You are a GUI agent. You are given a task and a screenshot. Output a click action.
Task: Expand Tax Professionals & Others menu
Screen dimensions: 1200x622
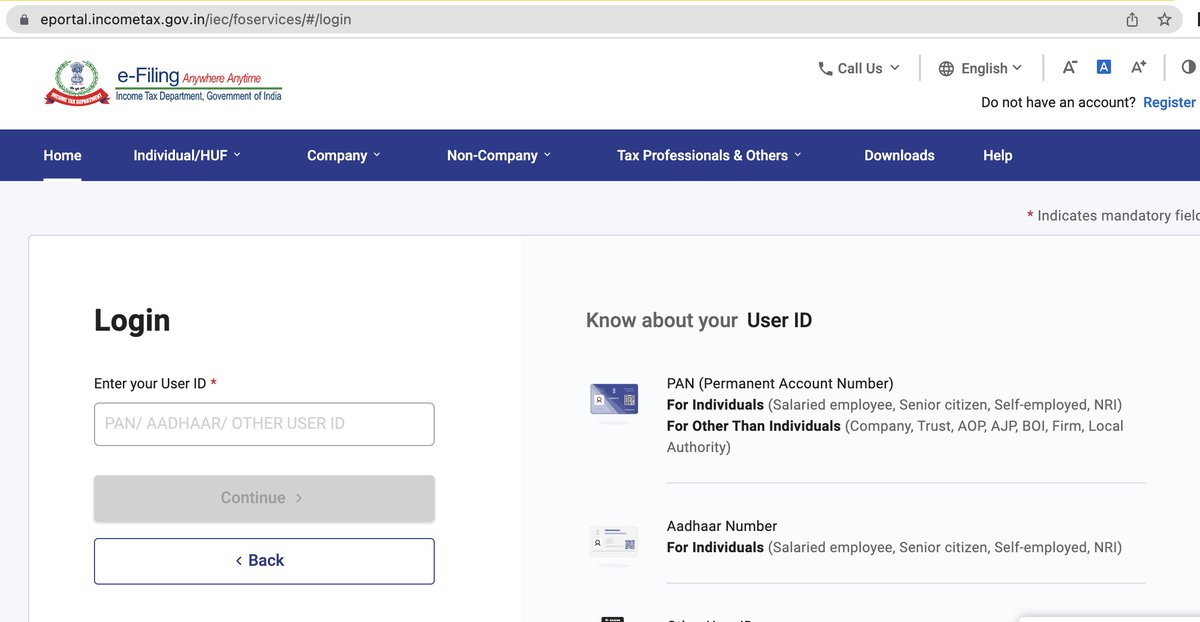(709, 155)
